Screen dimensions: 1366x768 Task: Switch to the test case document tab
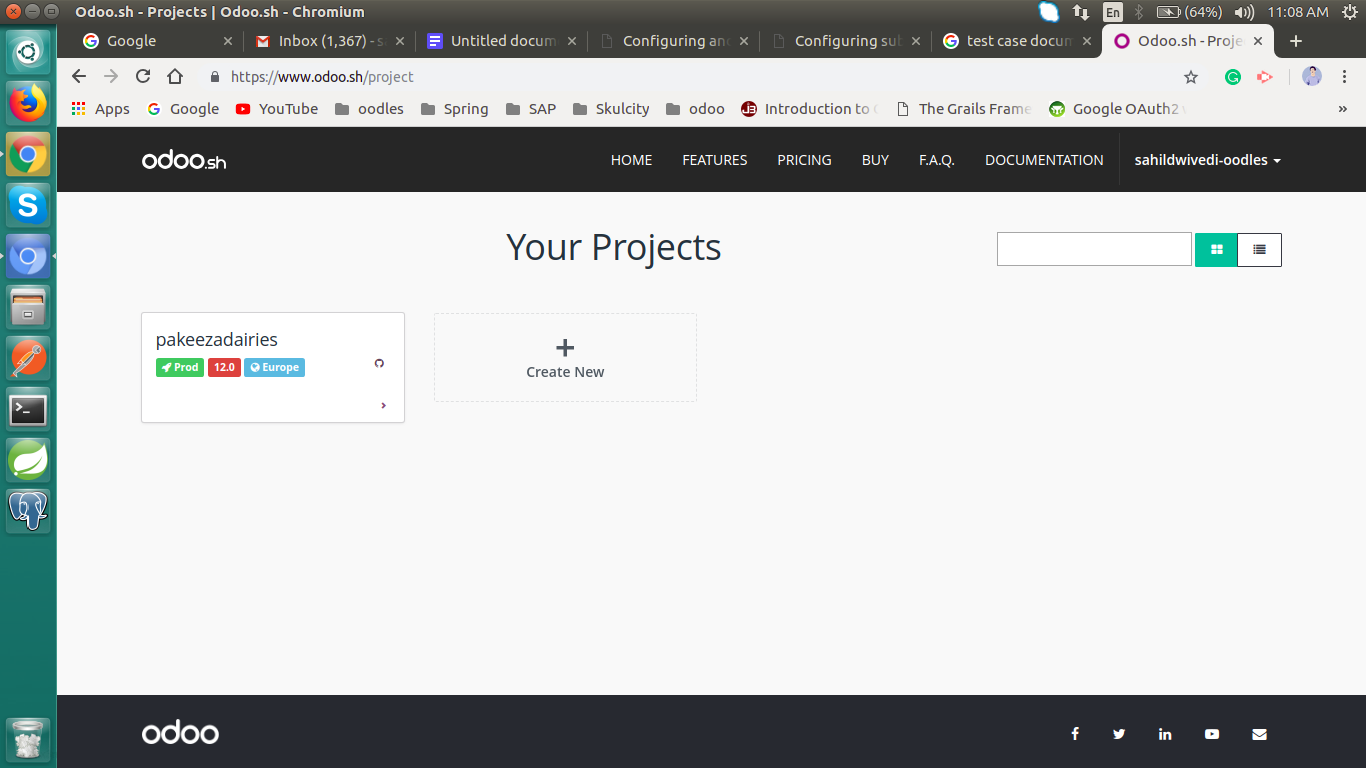[x=1017, y=41]
